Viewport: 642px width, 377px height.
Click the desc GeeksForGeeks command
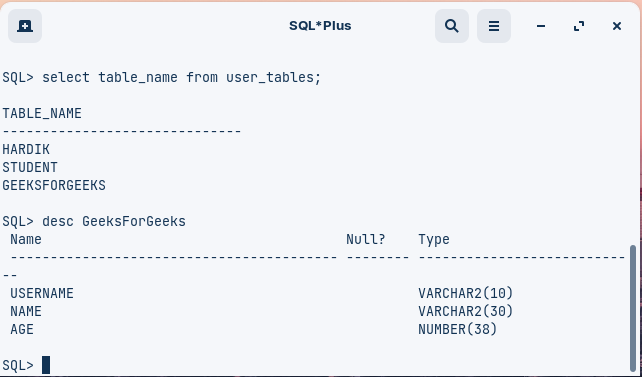(x=114, y=221)
